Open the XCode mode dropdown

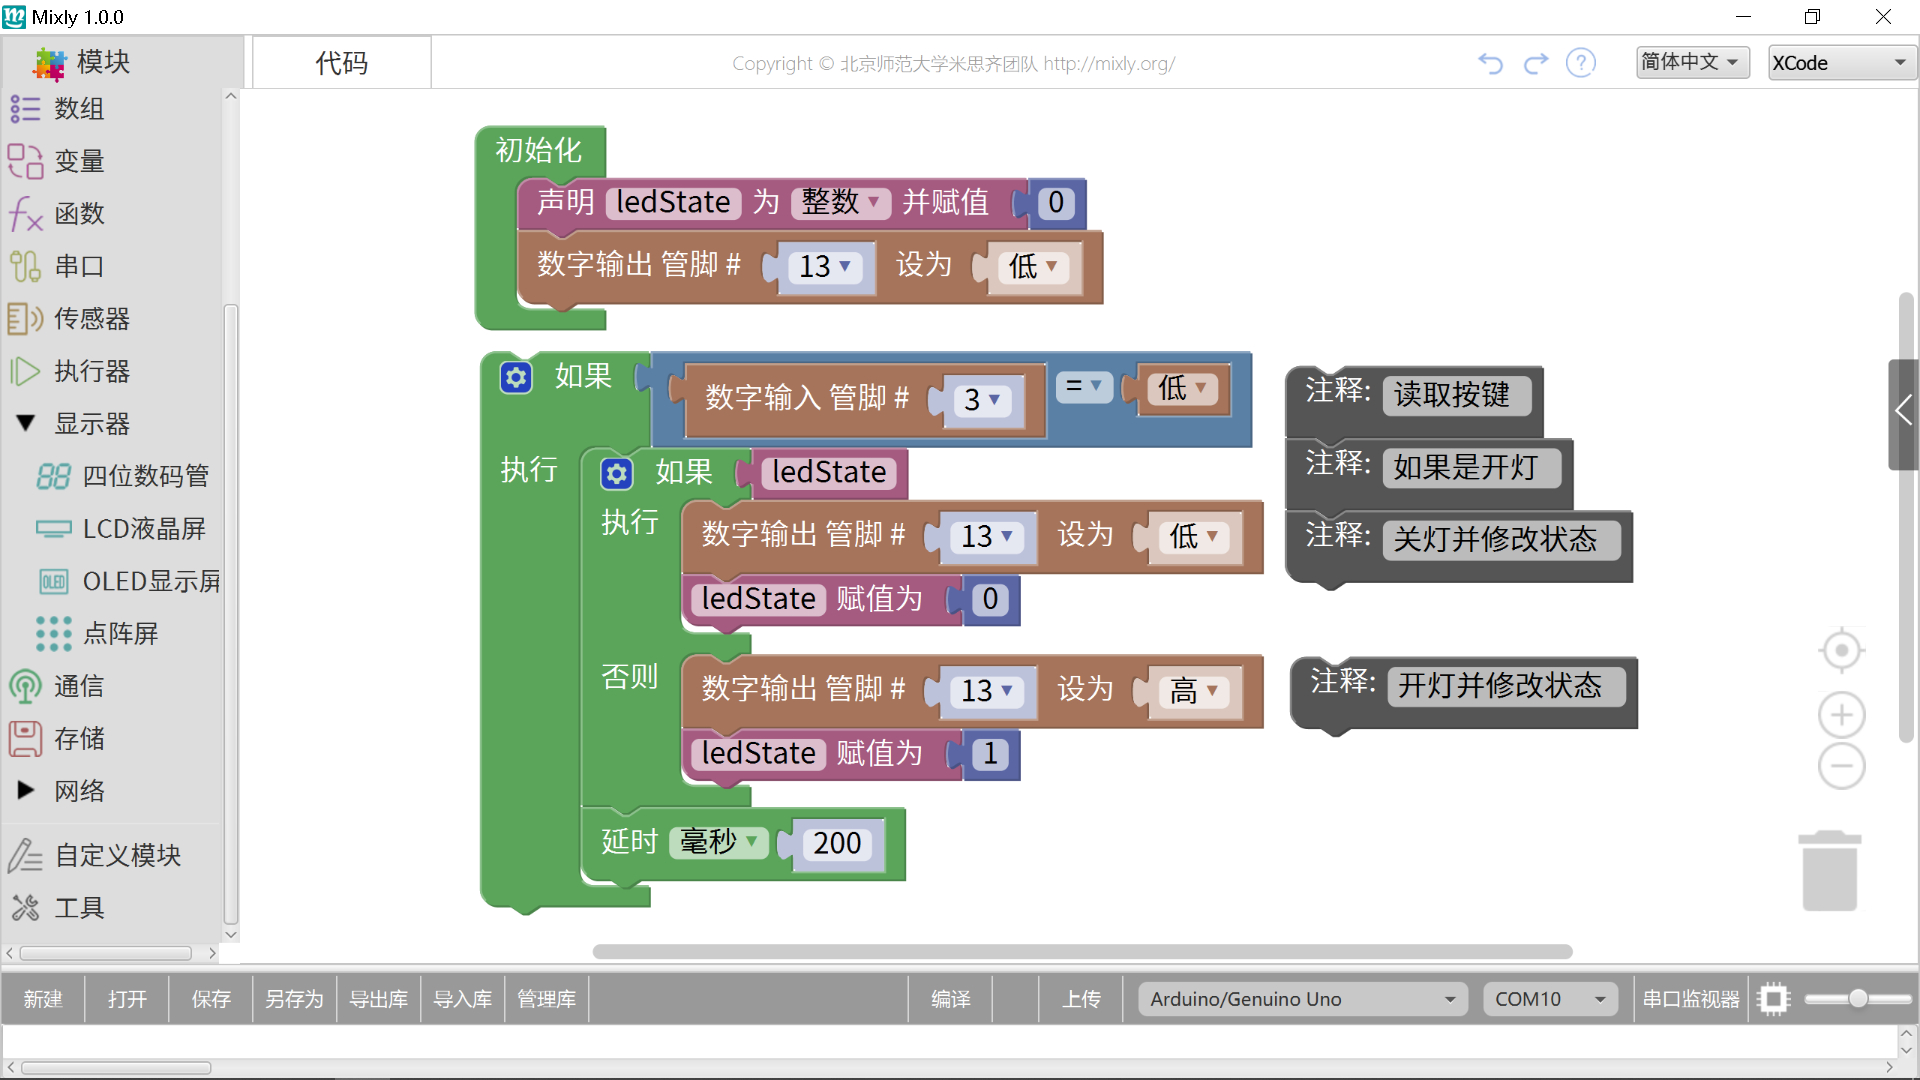point(1841,62)
